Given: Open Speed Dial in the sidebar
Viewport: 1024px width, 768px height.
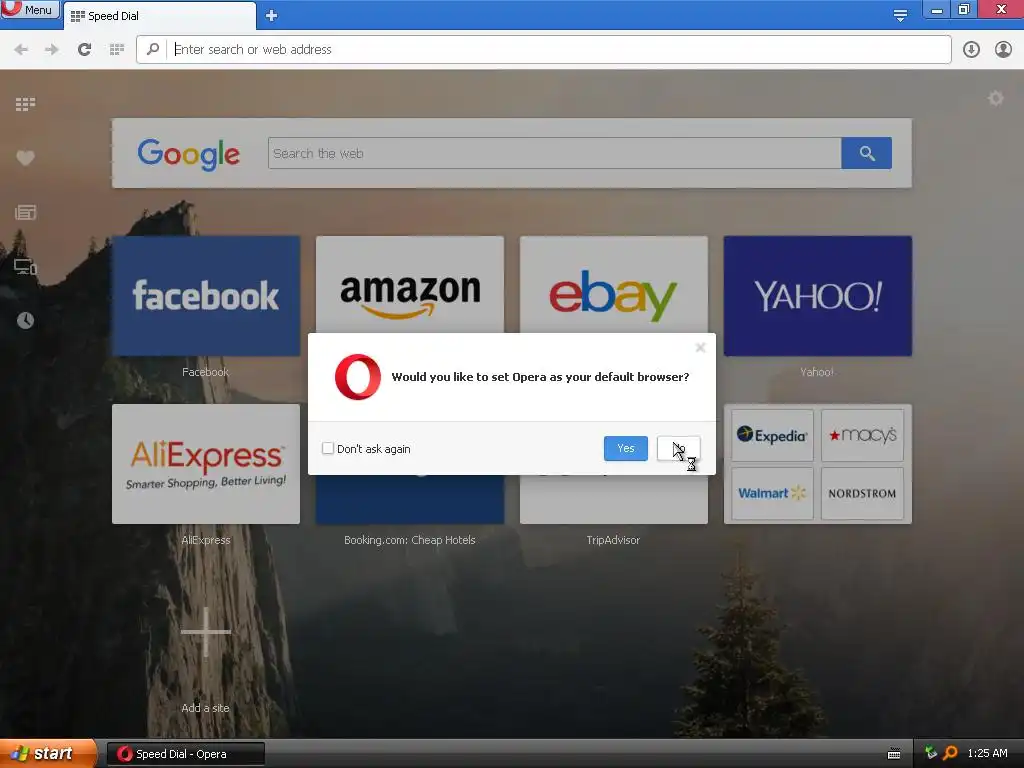Looking at the screenshot, I should point(25,104).
